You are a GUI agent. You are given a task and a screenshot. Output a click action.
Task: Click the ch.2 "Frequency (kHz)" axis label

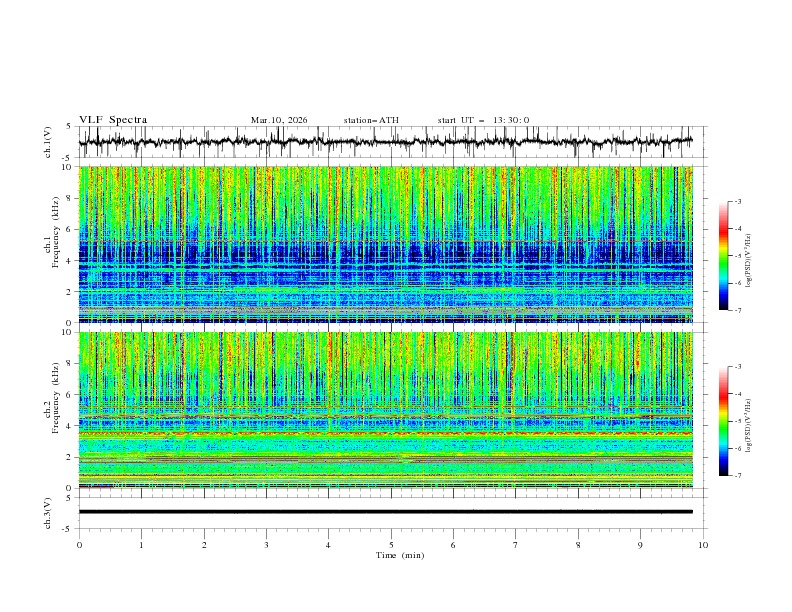tap(56, 398)
